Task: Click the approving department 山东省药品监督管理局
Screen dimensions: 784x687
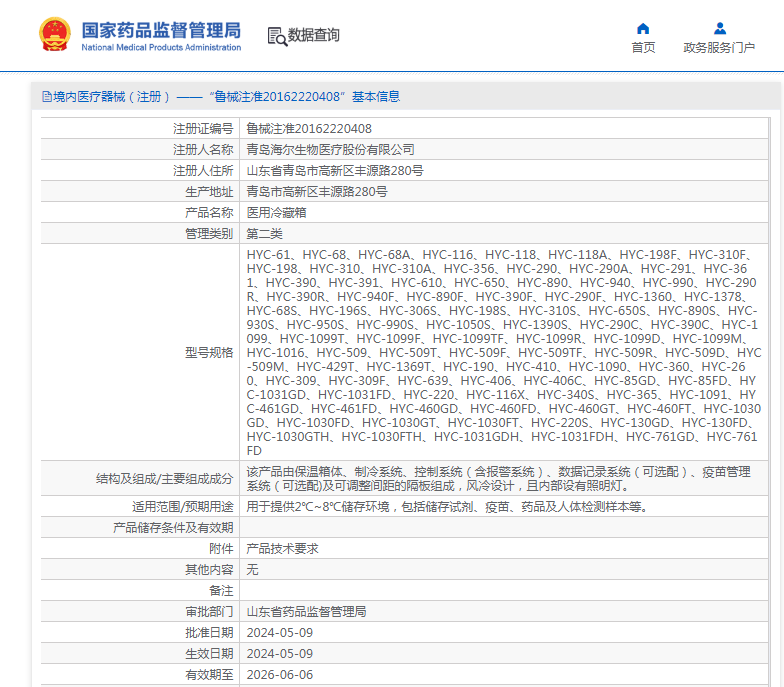Action: click(306, 612)
